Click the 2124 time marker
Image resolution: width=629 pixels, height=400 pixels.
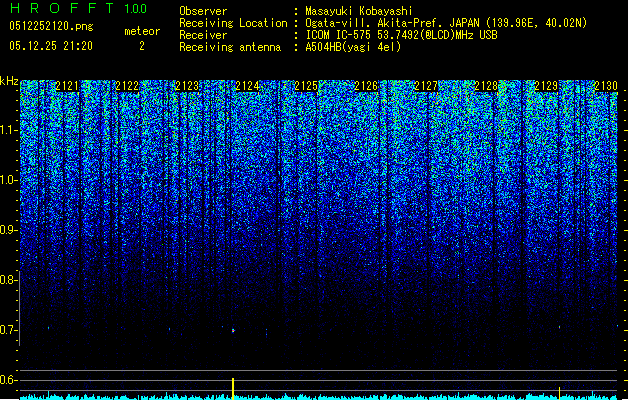point(247,86)
